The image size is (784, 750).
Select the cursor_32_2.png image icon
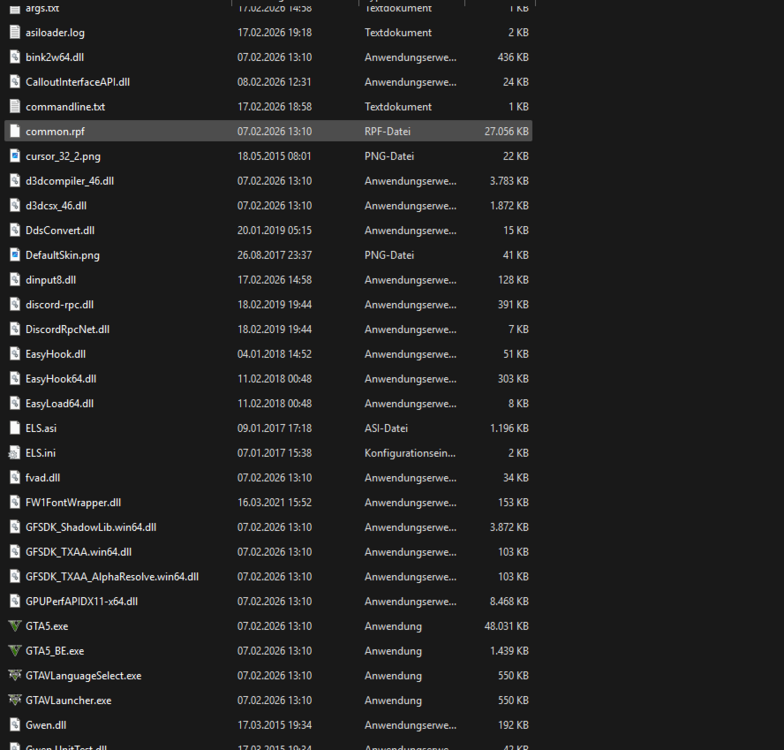15,156
